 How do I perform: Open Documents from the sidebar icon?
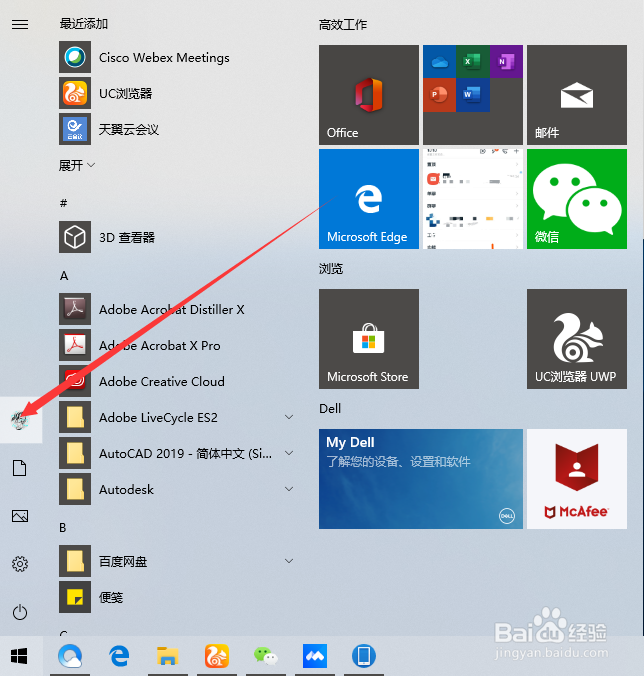coord(20,468)
